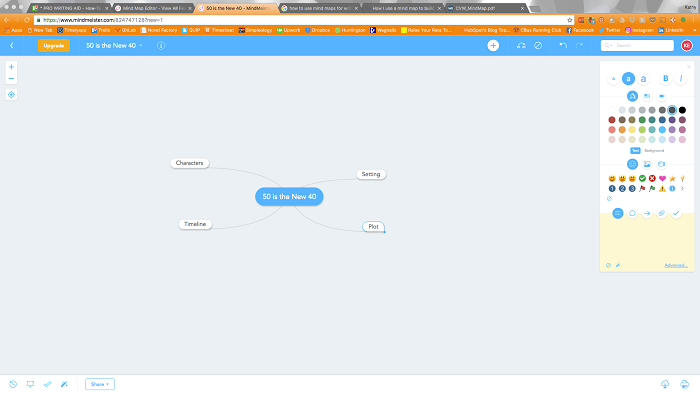Add the yellow warning triangle icon
This screenshot has height=393, width=700.
pos(662,189)
